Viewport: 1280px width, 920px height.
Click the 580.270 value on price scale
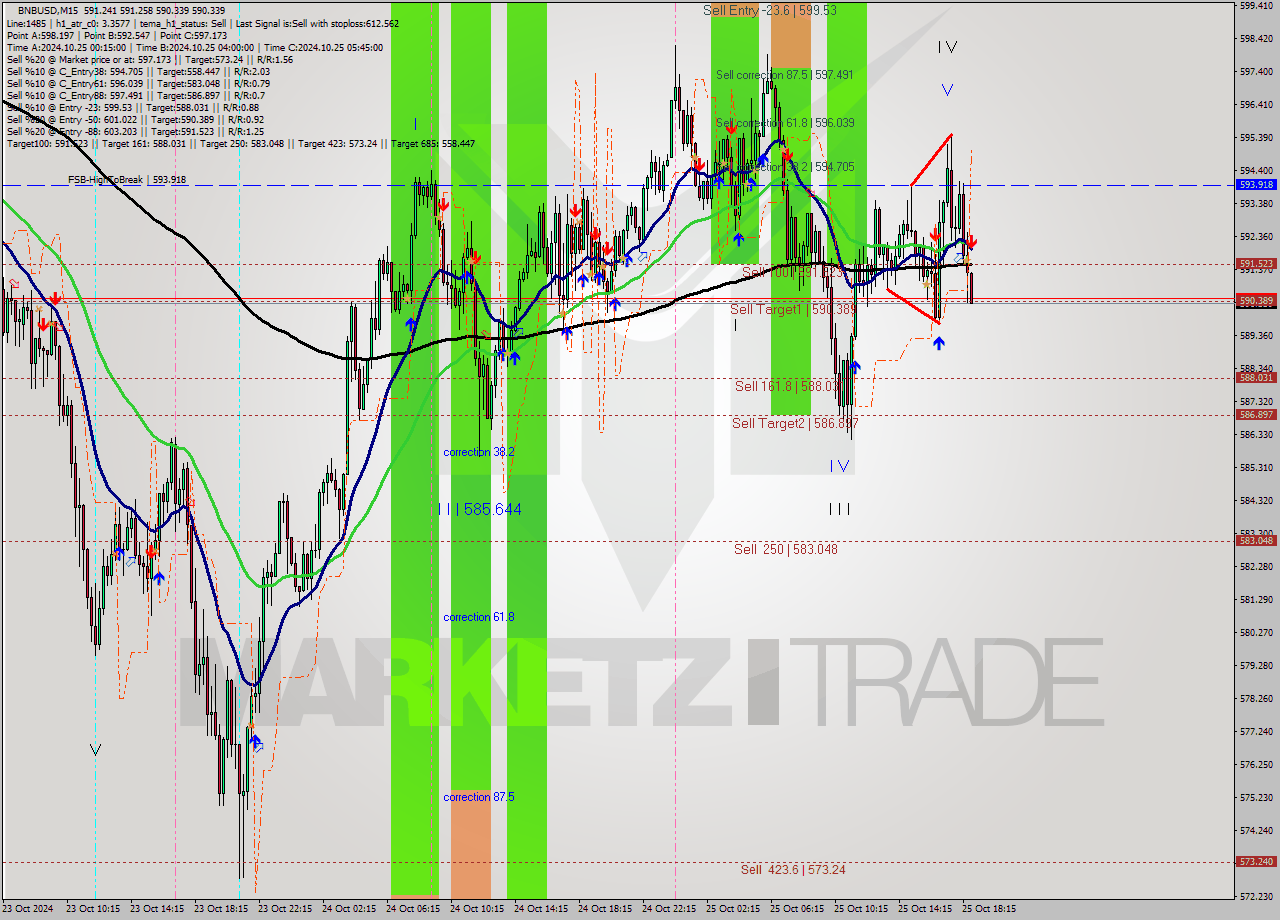coord(1256,632)
